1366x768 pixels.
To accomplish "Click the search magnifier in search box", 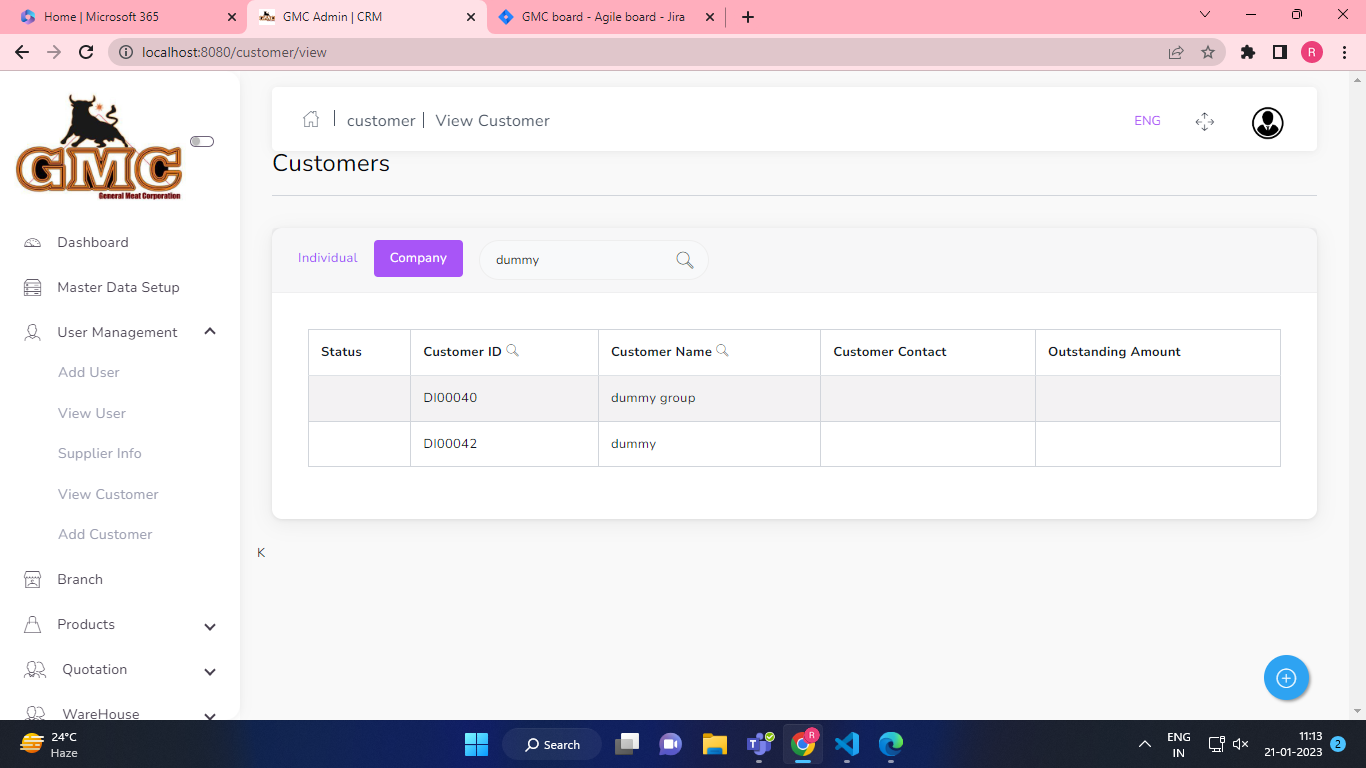I will [685, 260].
